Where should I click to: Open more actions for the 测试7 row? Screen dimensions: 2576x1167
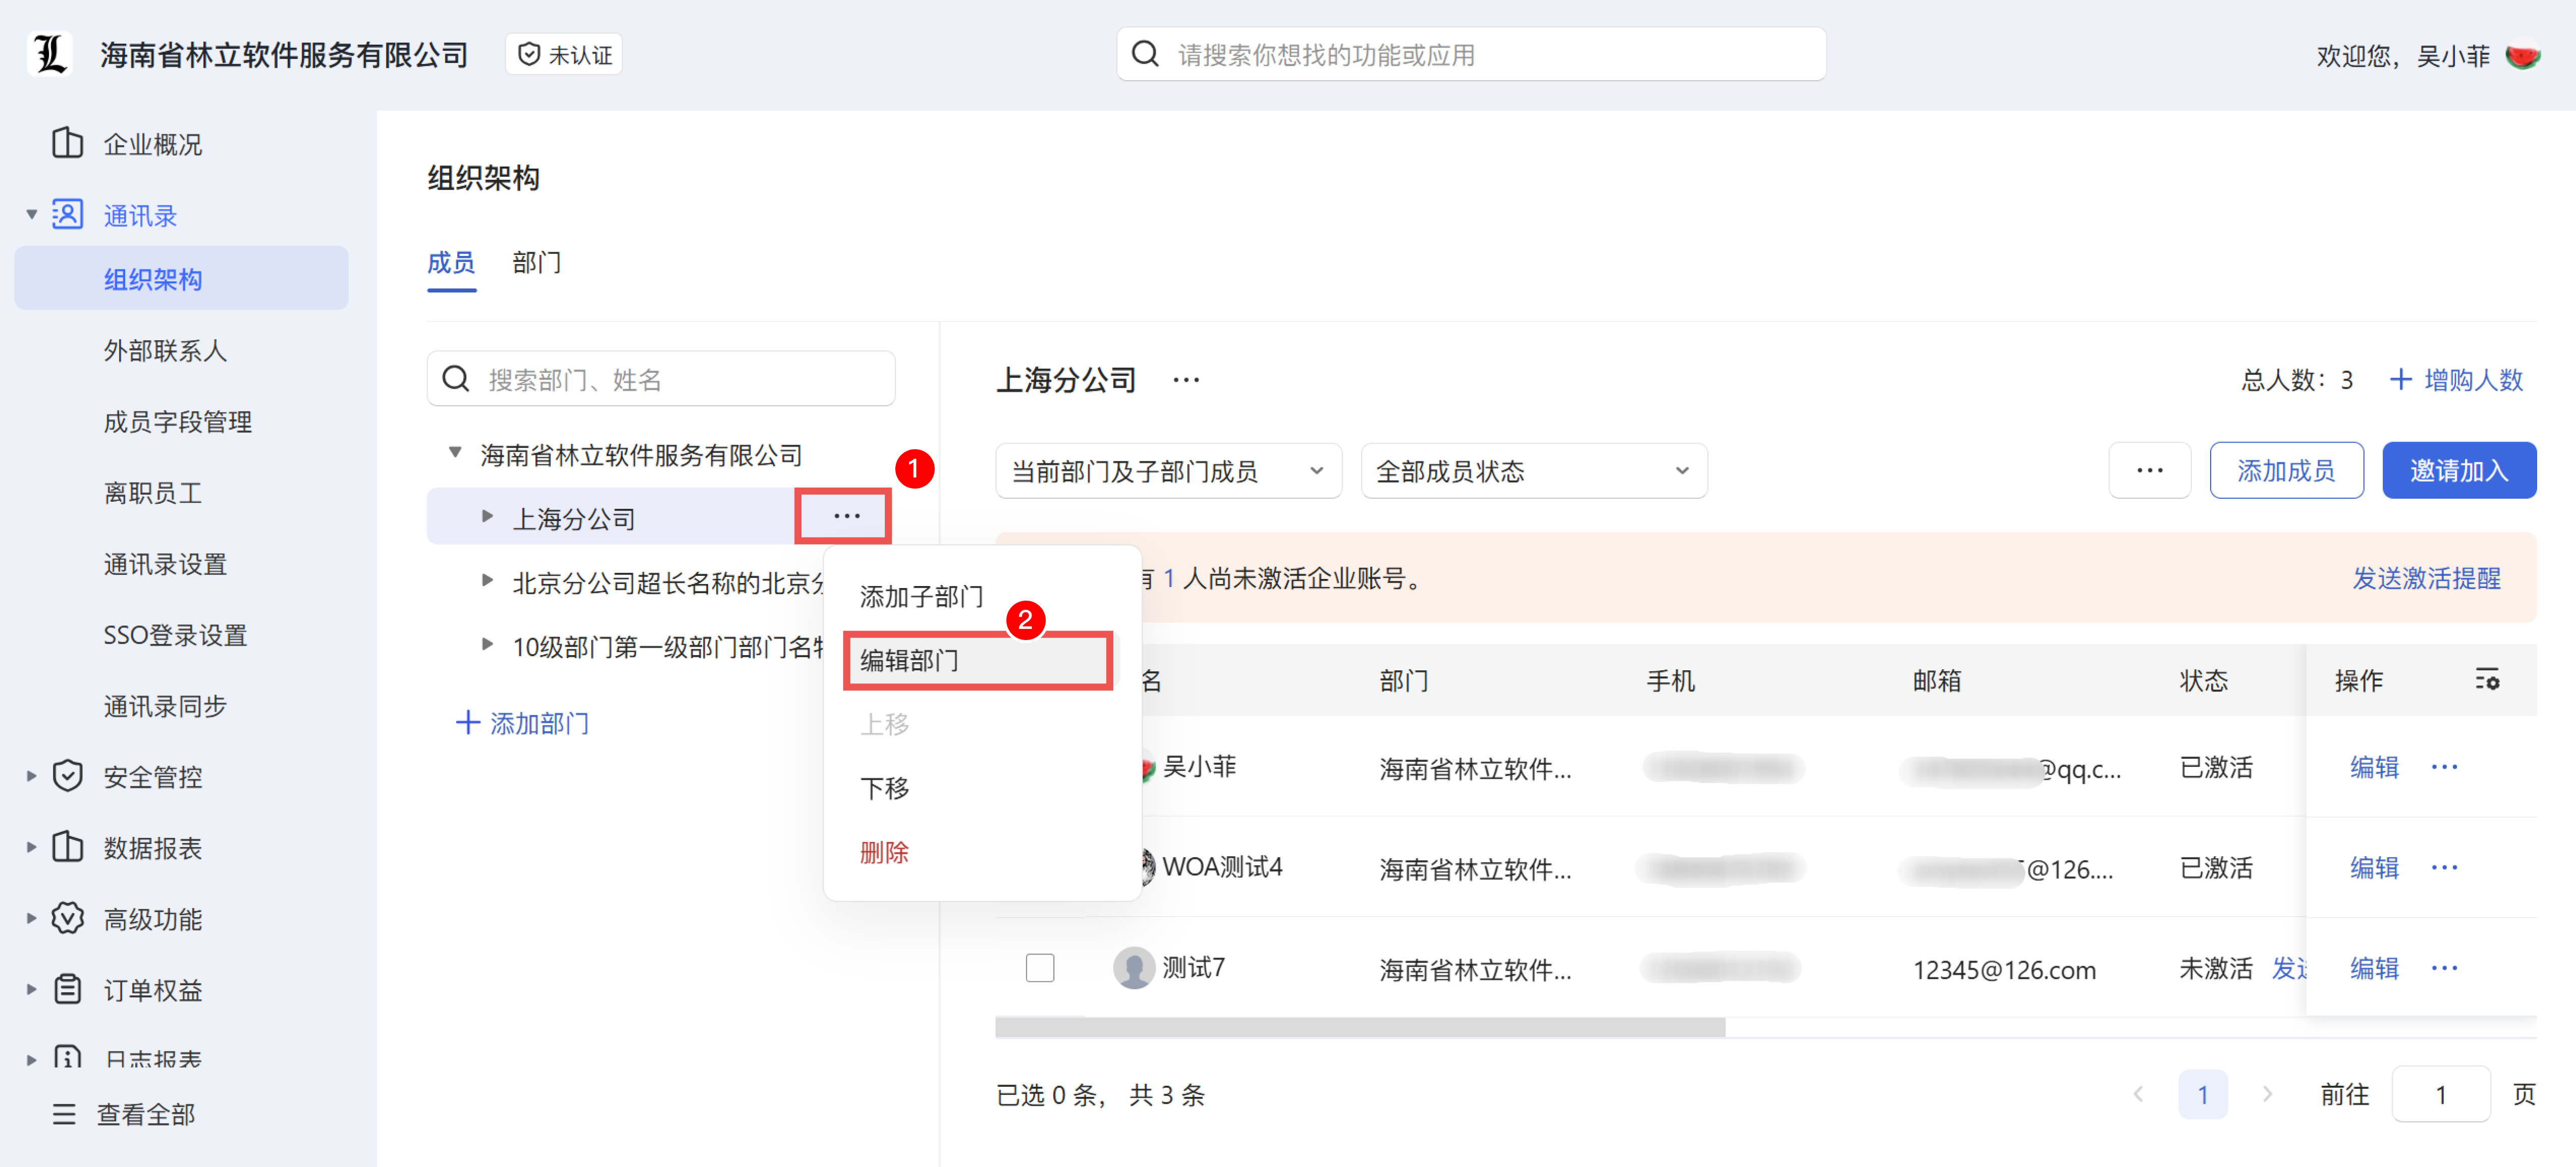click(x=2444, y=967)
